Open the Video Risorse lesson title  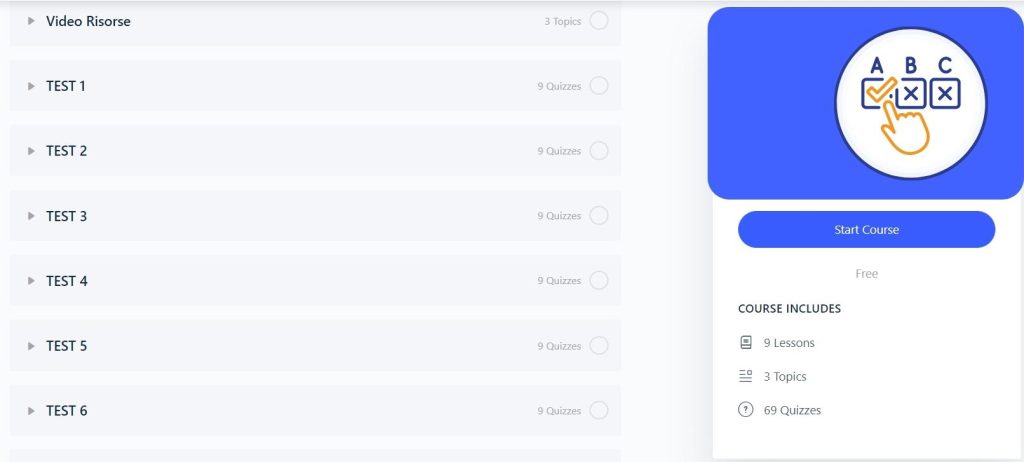[x=88, y=21]
